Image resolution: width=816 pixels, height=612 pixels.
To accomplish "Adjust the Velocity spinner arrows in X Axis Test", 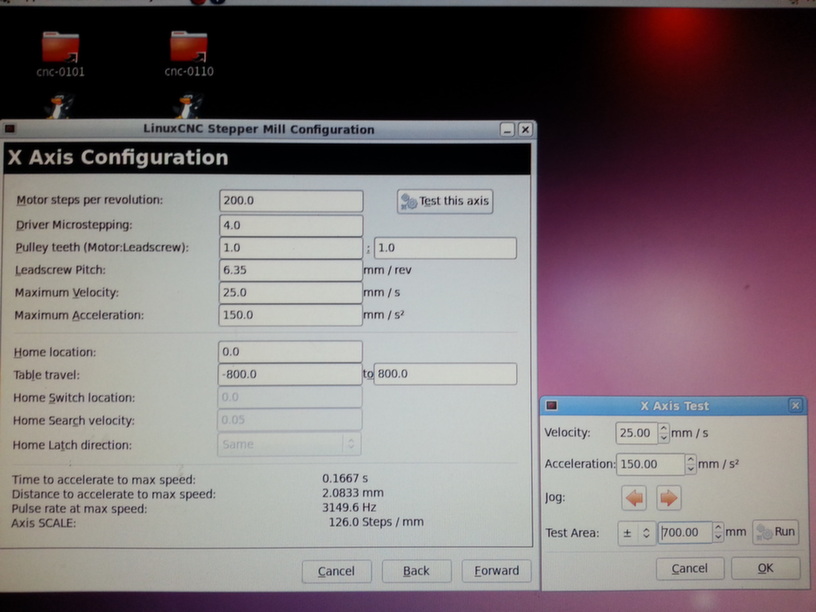I will click(663, 433).
